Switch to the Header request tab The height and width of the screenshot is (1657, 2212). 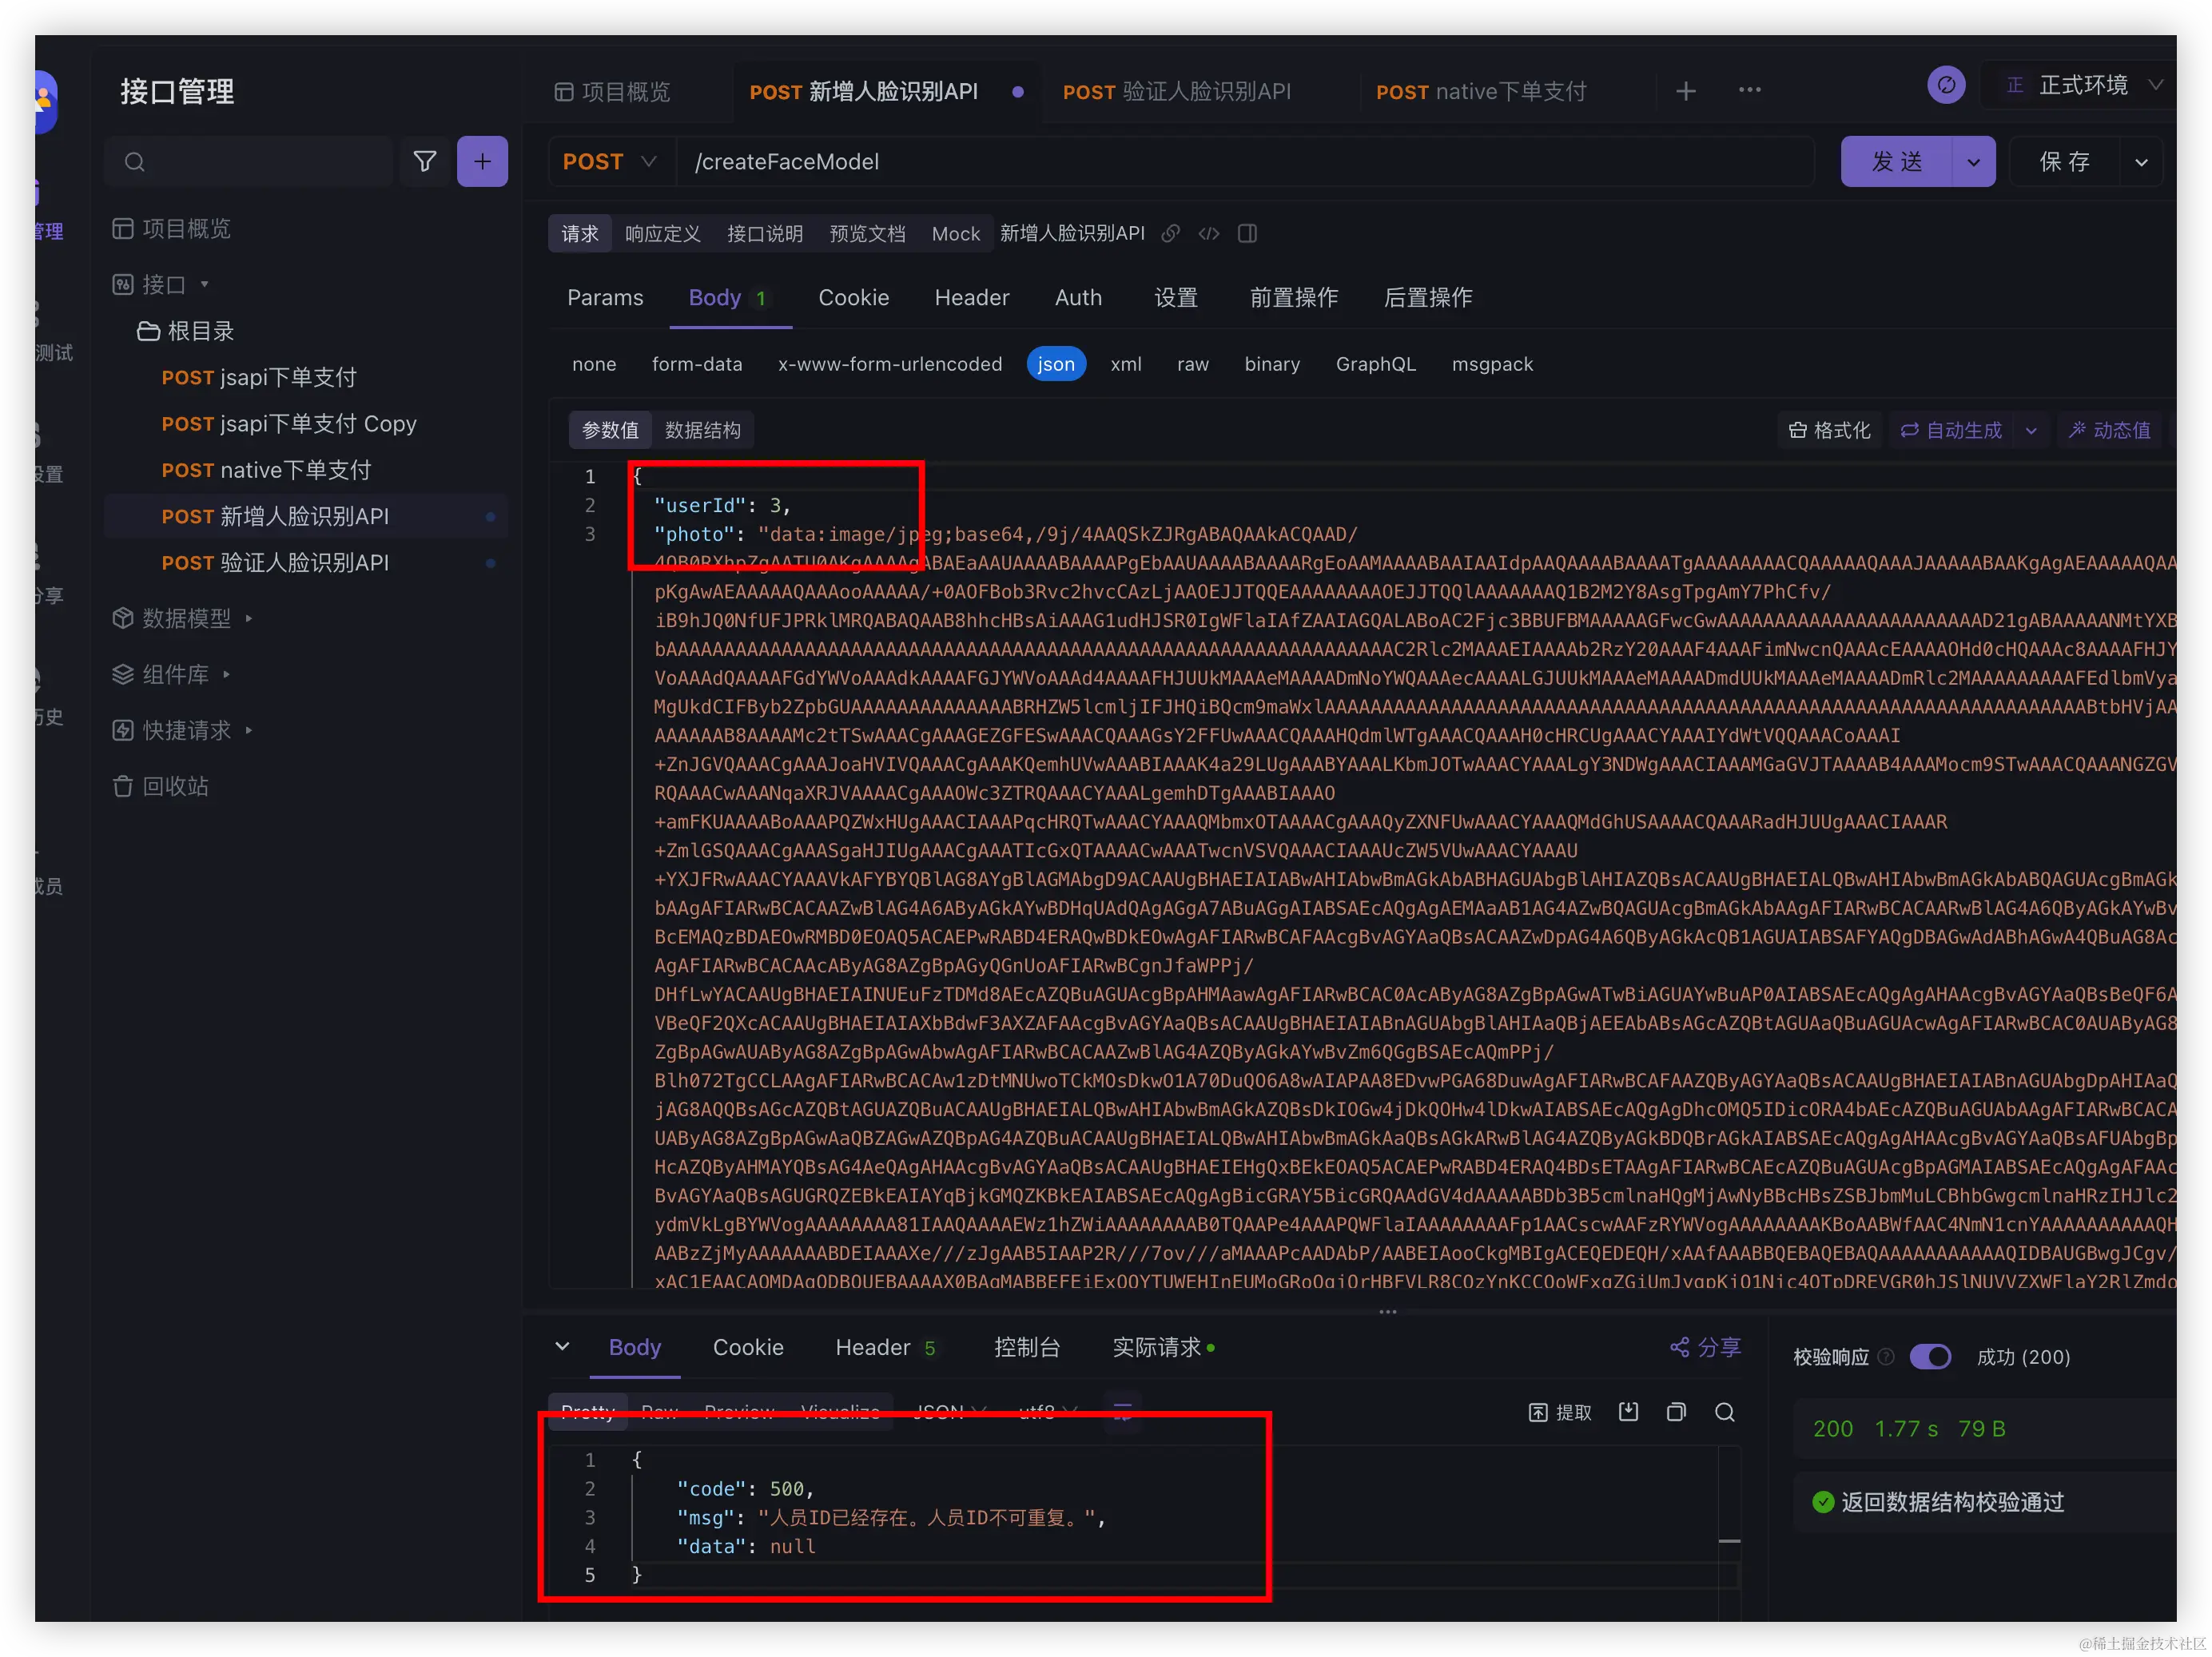pyautogui.click(x=971, y=297)
